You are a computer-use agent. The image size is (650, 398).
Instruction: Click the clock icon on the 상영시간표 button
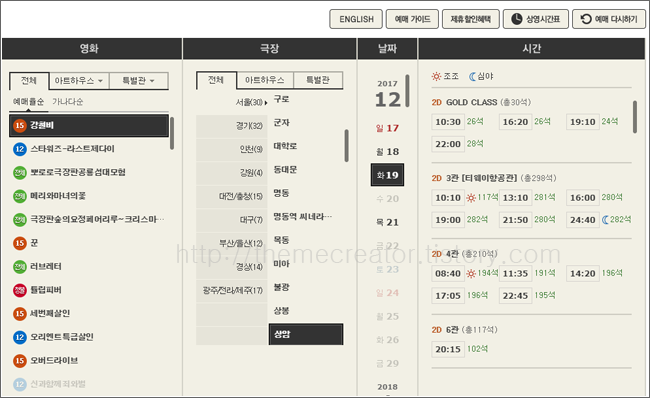pyautogui.click(x=517, y=19)
